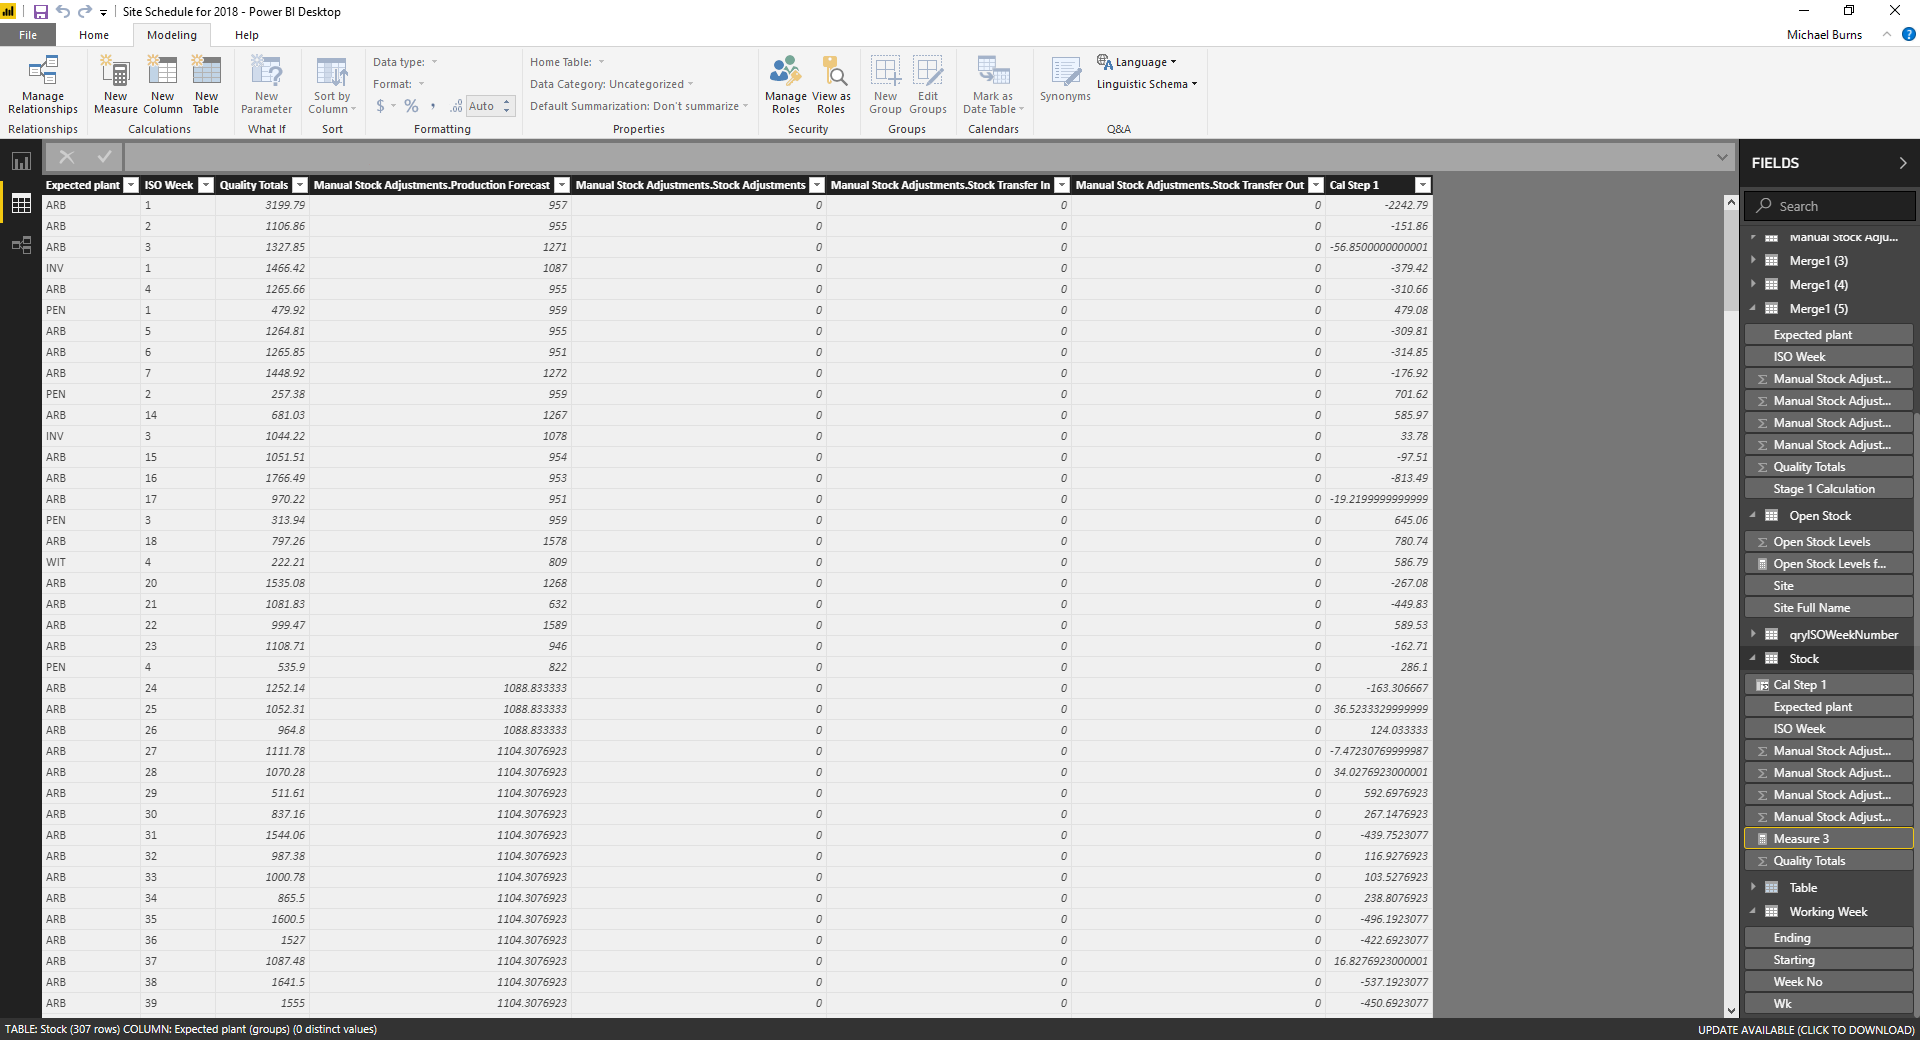Click the Save icon in title bar
Screen dimensions: 1920x1040
point(41,12)
